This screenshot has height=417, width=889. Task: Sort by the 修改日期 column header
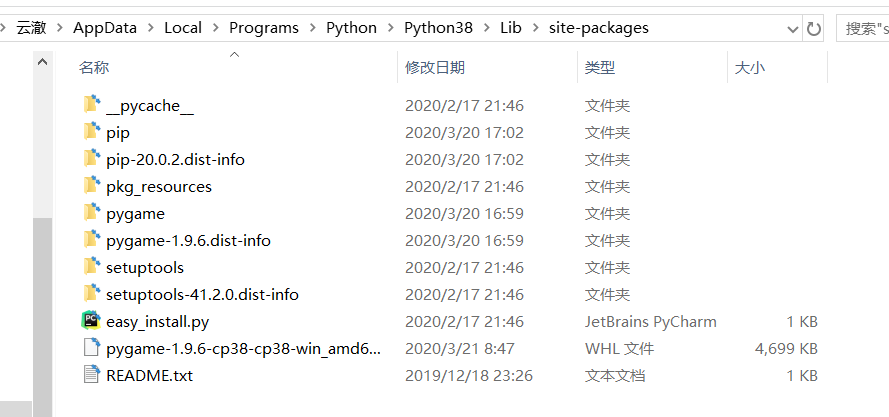(435, 68)
